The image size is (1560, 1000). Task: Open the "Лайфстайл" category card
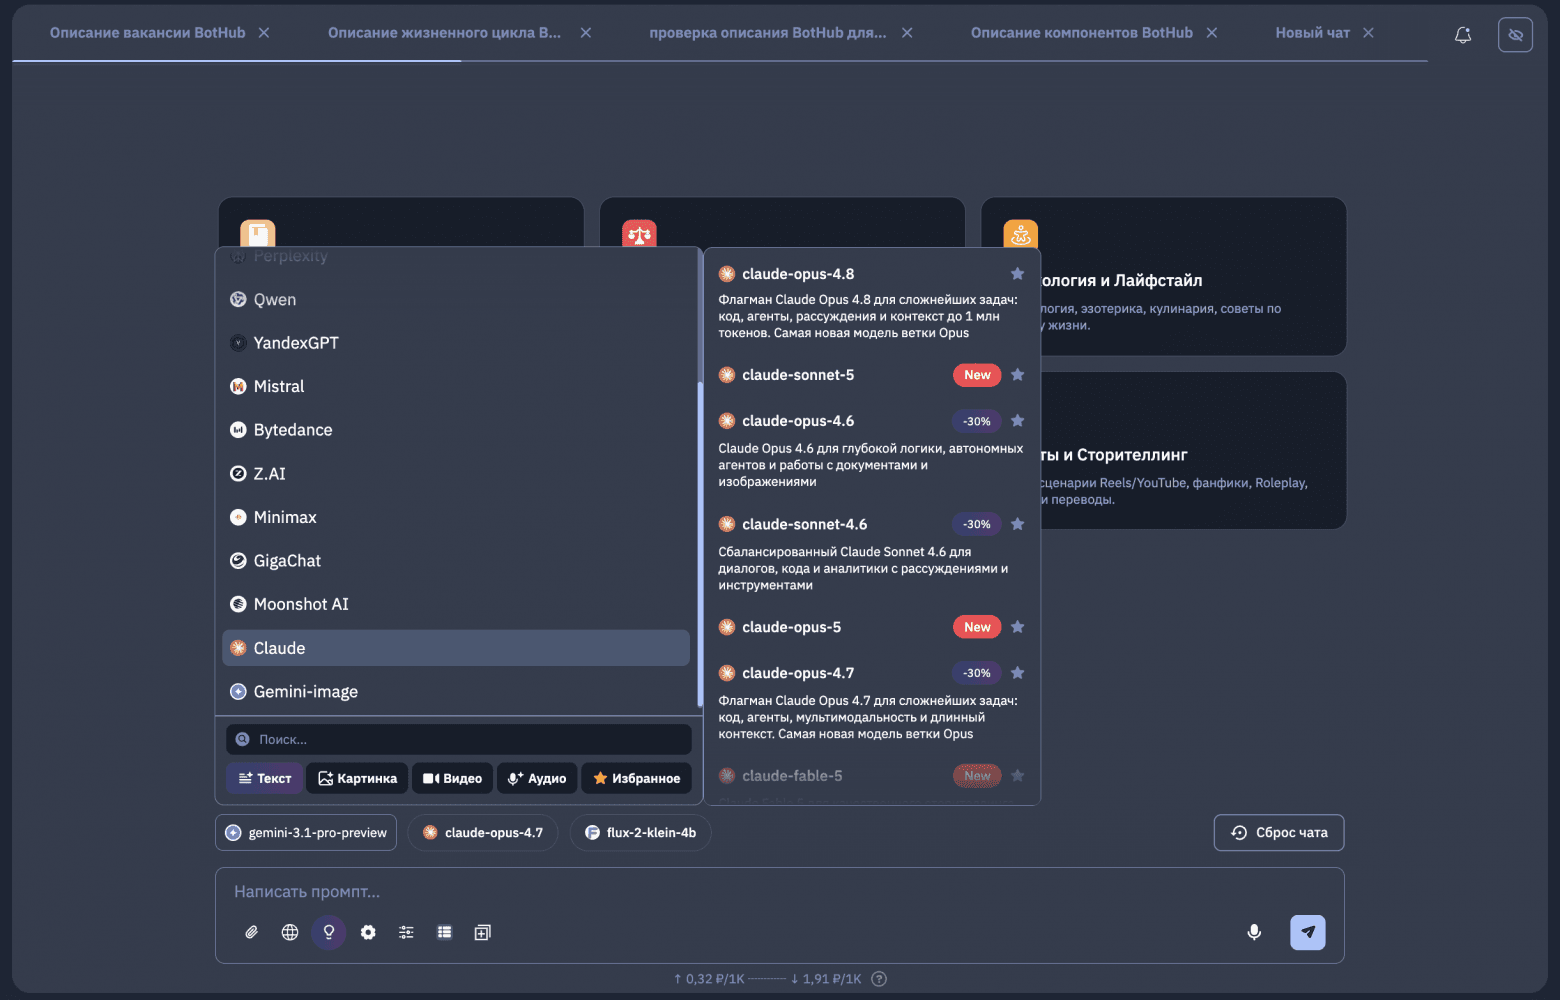click(1192, 276)
